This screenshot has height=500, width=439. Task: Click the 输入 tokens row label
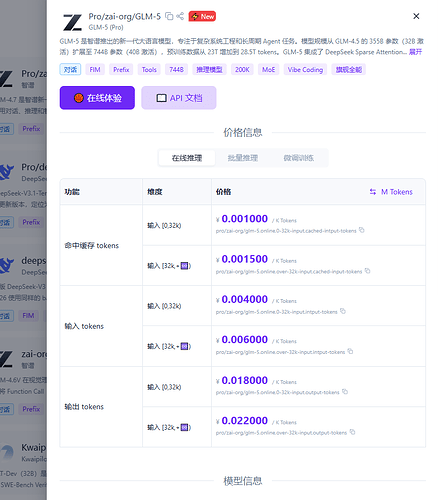[84, 326]
